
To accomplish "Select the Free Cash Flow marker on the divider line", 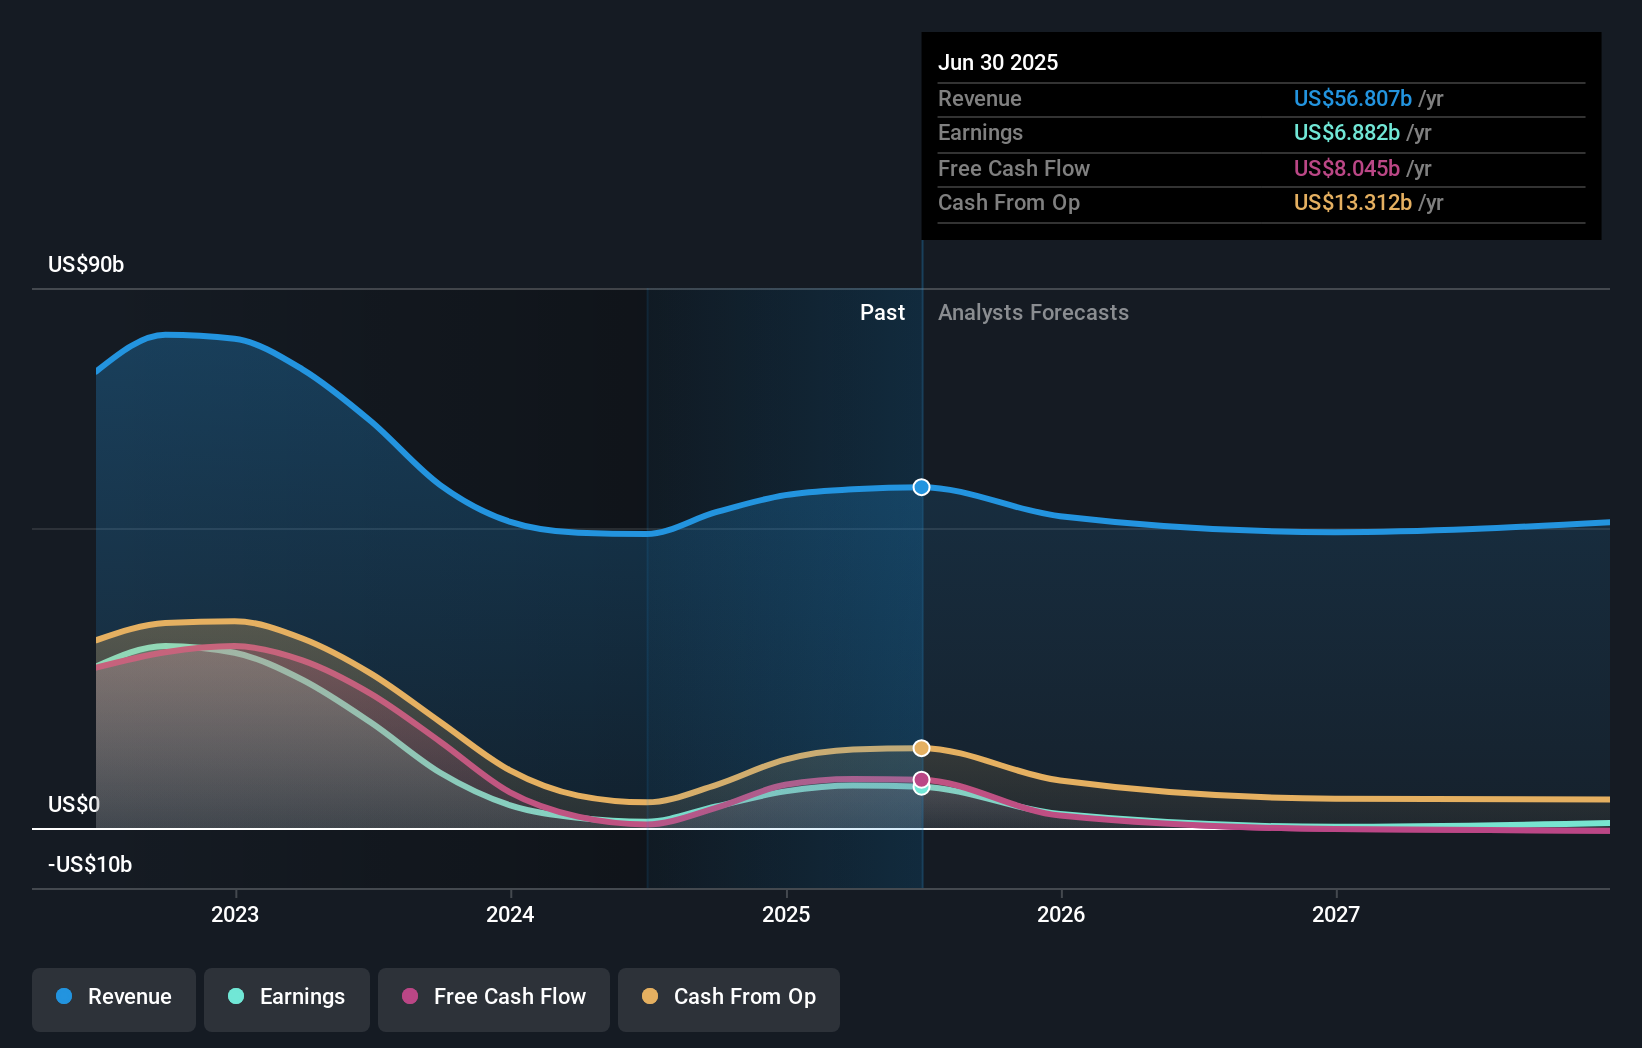I will coord(921,779).
